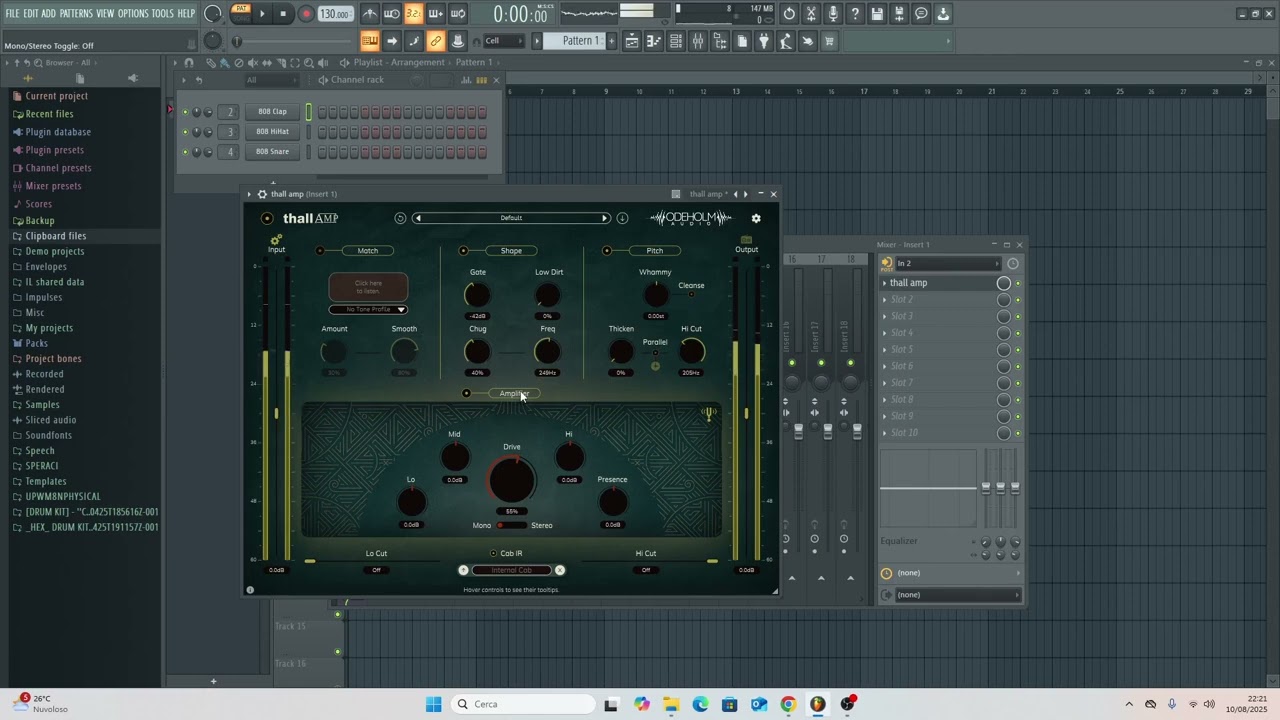
Task: Open File Explorer in Windows taskbar
Action: [x=671, y=704]
